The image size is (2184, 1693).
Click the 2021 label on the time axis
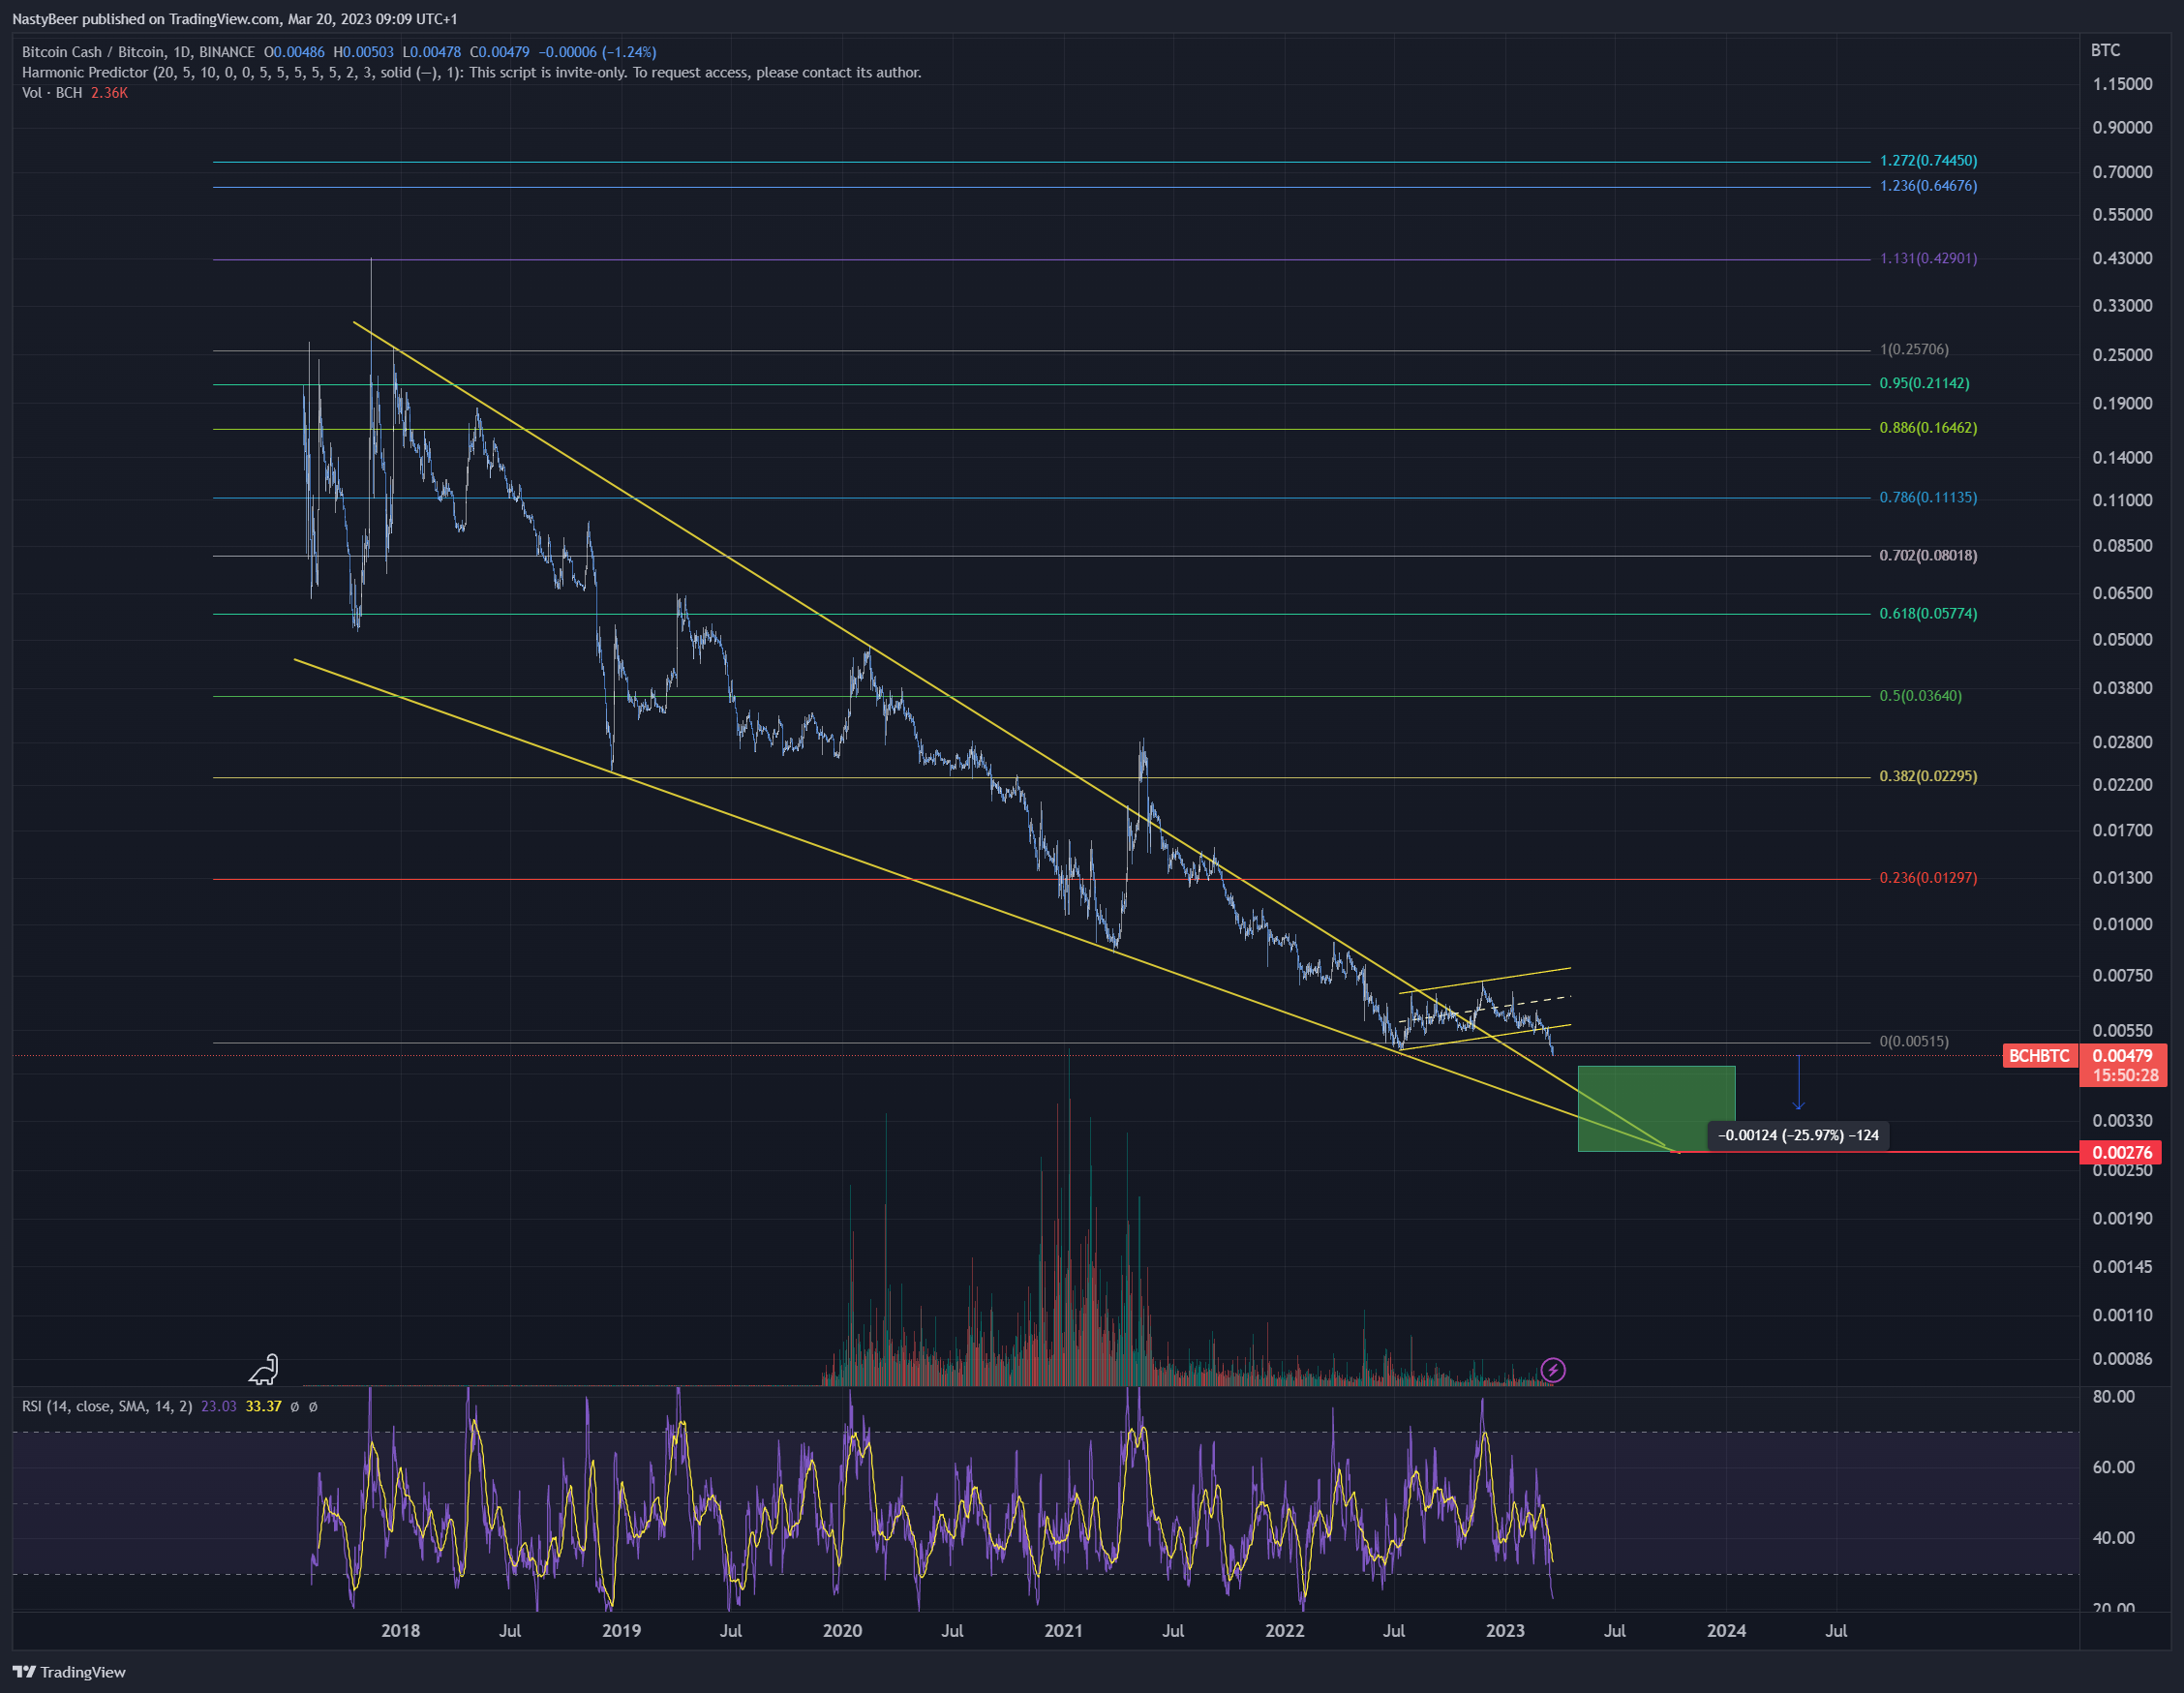point(1063,1630)
